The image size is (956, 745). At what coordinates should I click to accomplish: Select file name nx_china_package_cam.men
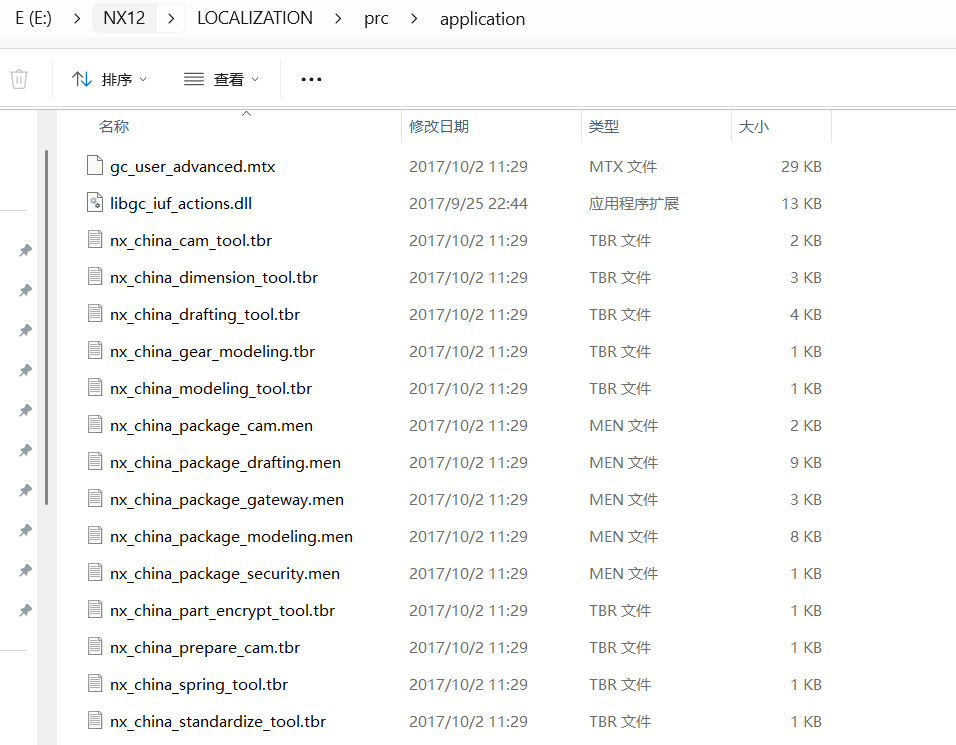tap(212, 426)
